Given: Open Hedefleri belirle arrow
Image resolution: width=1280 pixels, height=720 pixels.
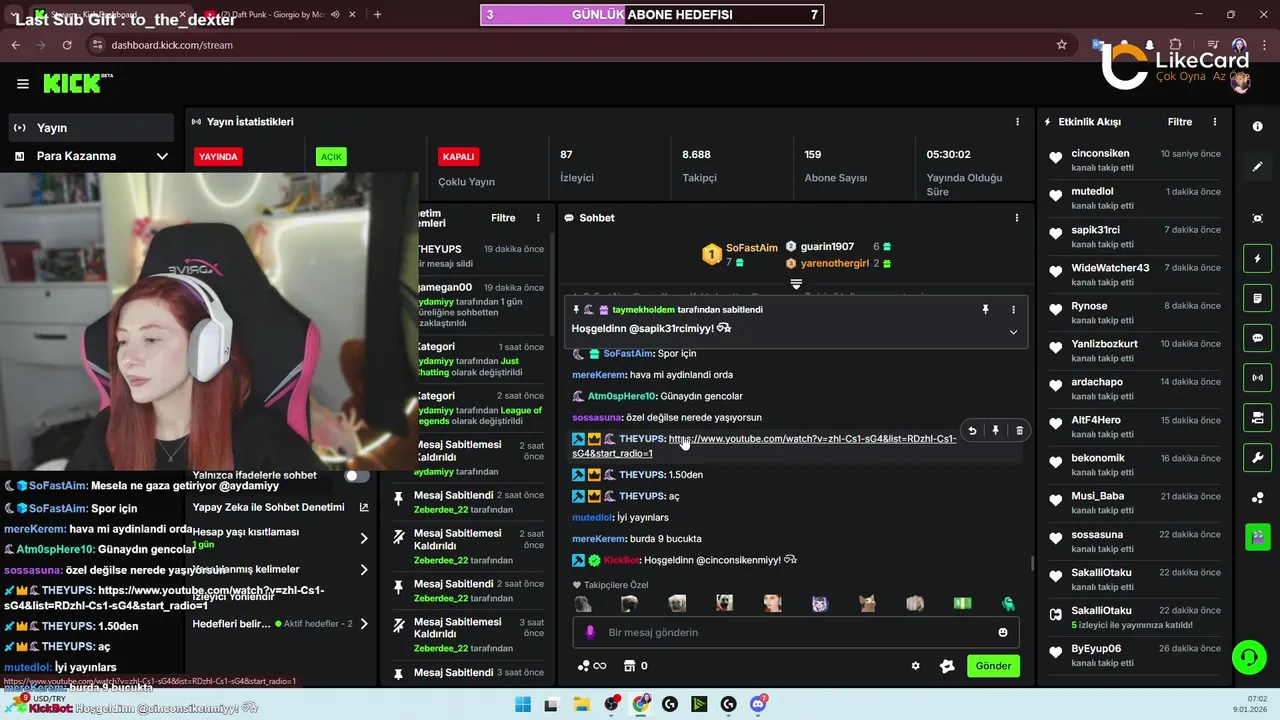Looking at the screenshot, I should click(x=364, y=624).
